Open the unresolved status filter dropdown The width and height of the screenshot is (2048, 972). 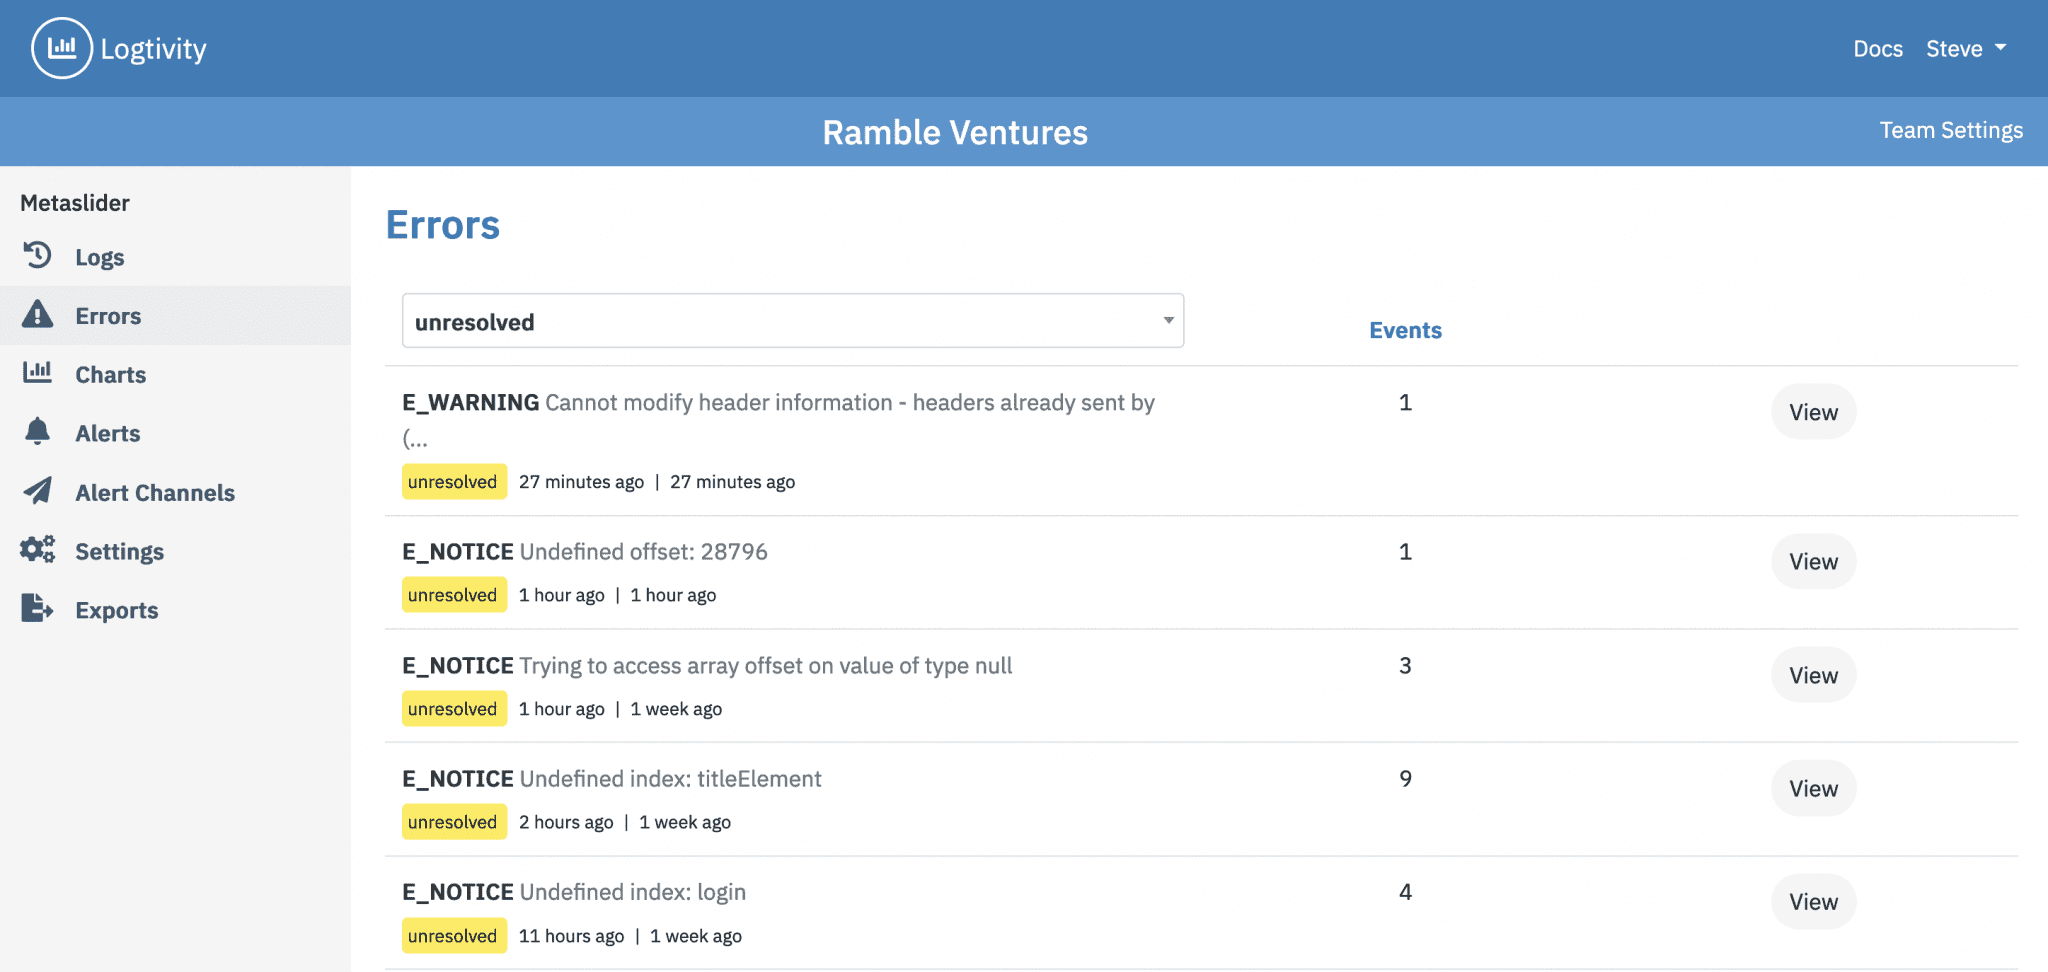(x=792, y=321)
